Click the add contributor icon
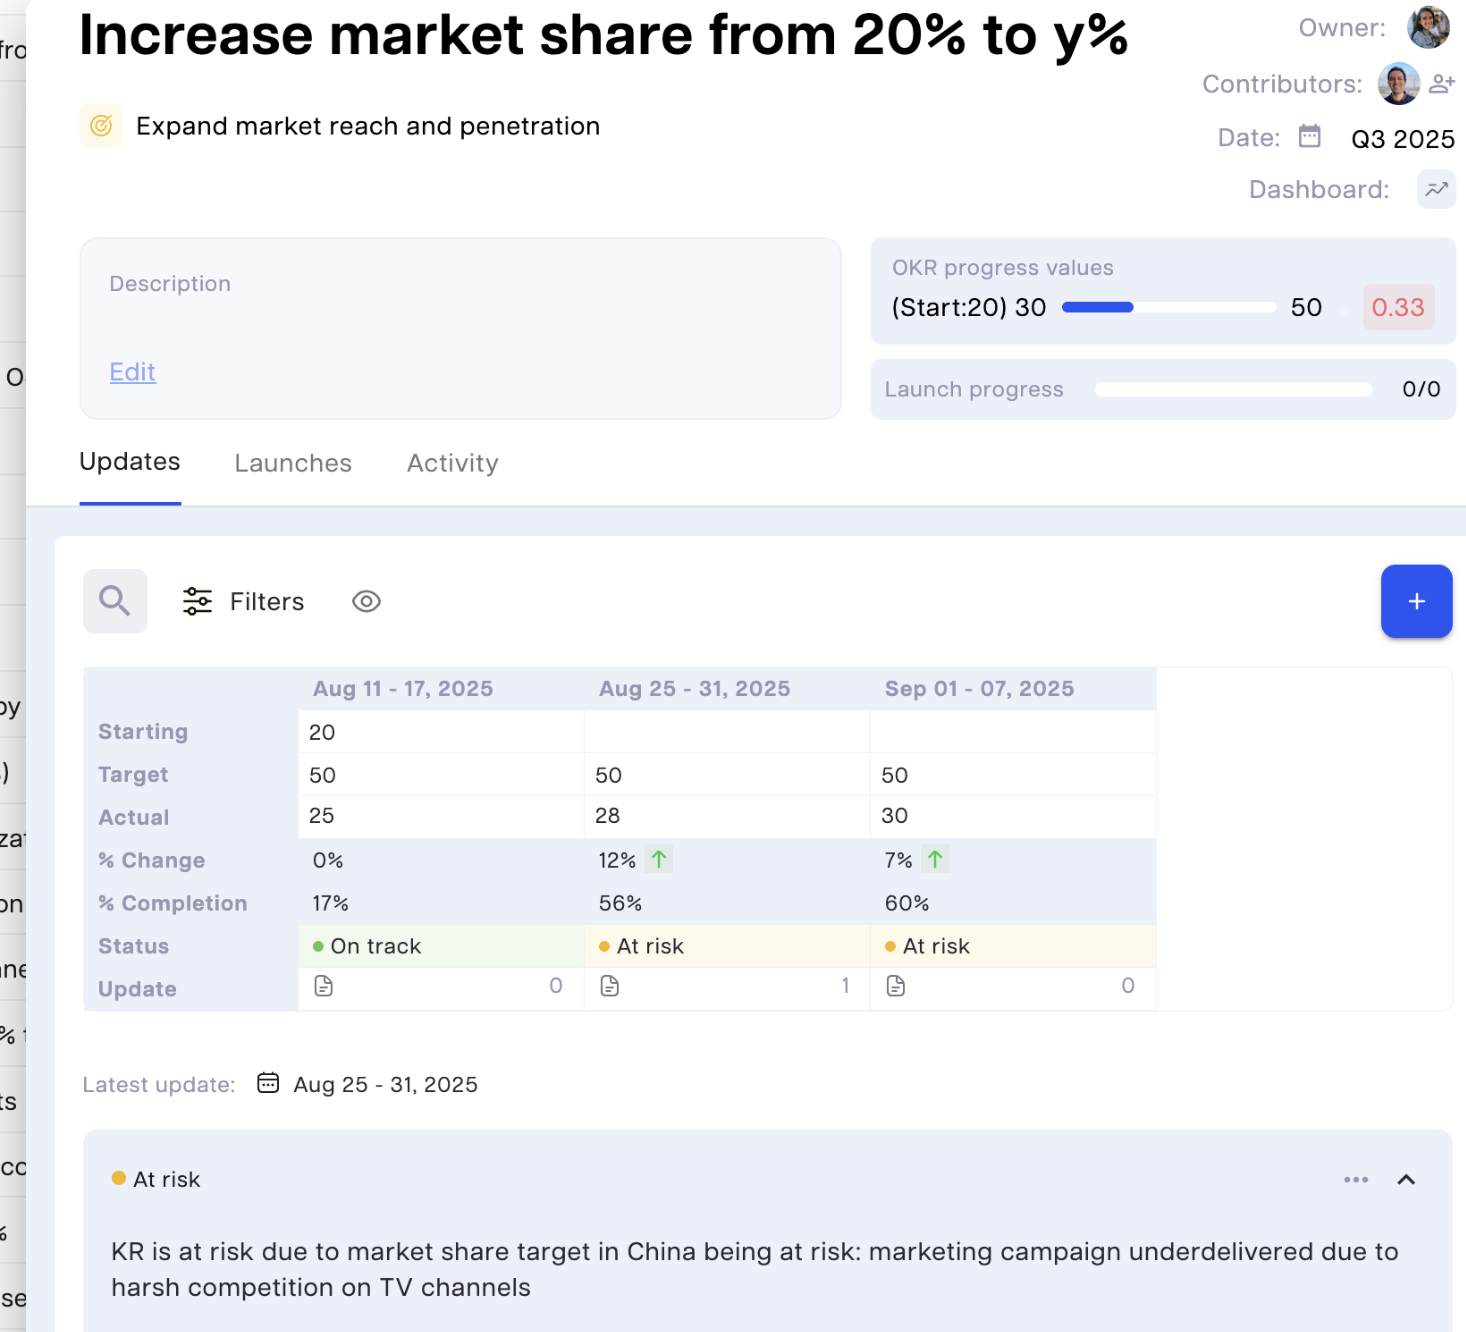Image resolution: width=1466 pixels, height=1332 pixels. [1441, 84]
